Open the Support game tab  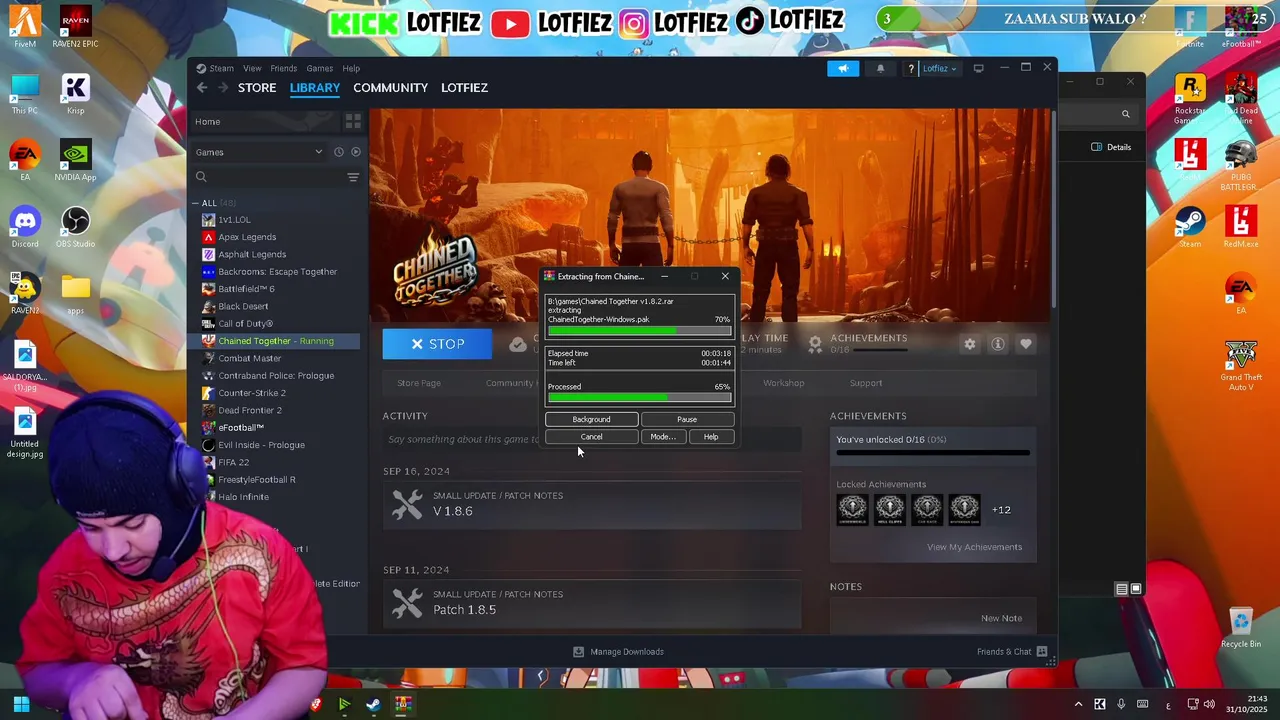pos(866,383)
